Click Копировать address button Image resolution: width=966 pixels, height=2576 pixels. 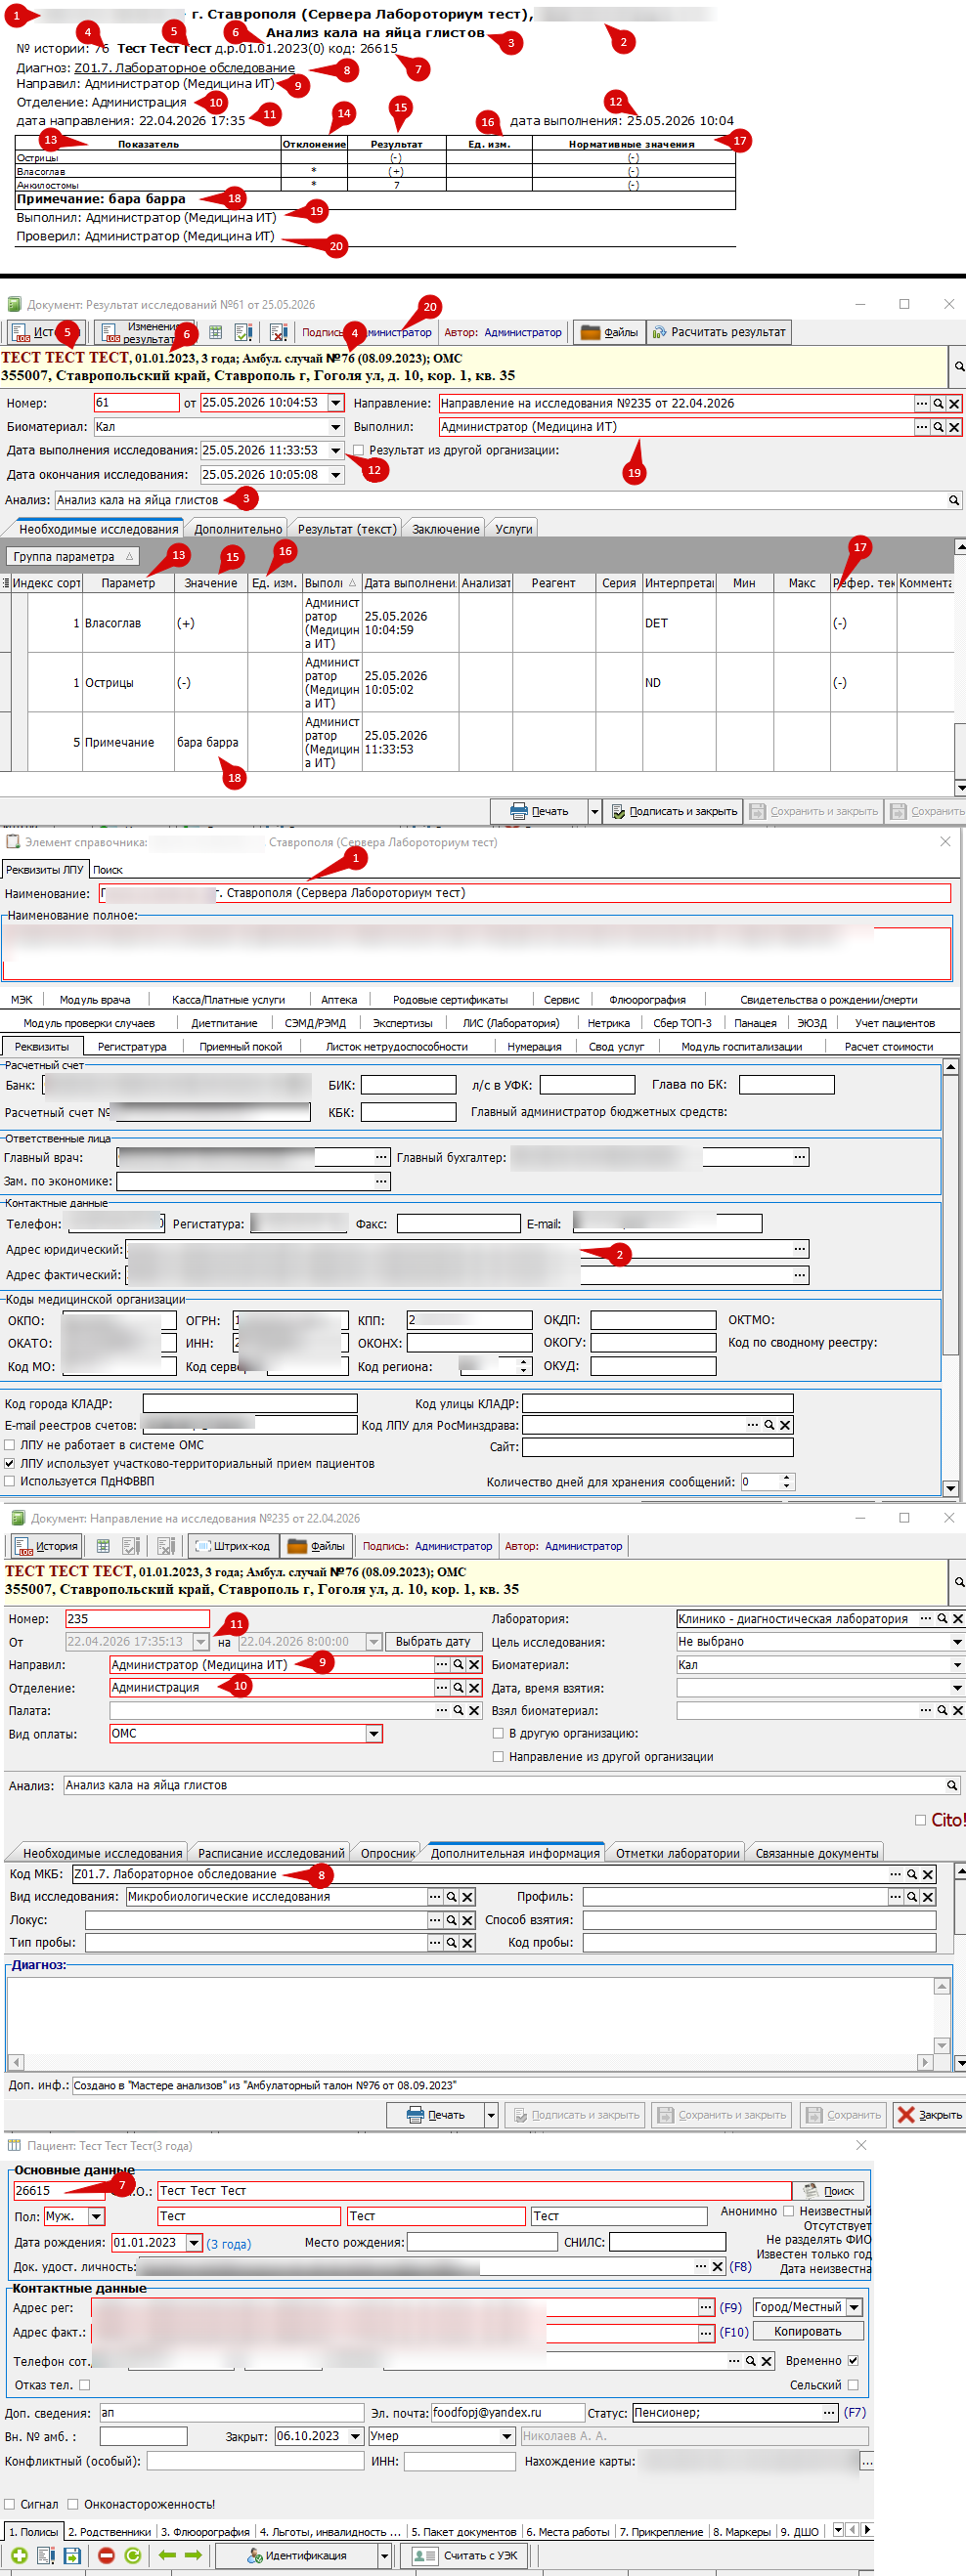pyautogui.click(x=807, y=2331)
